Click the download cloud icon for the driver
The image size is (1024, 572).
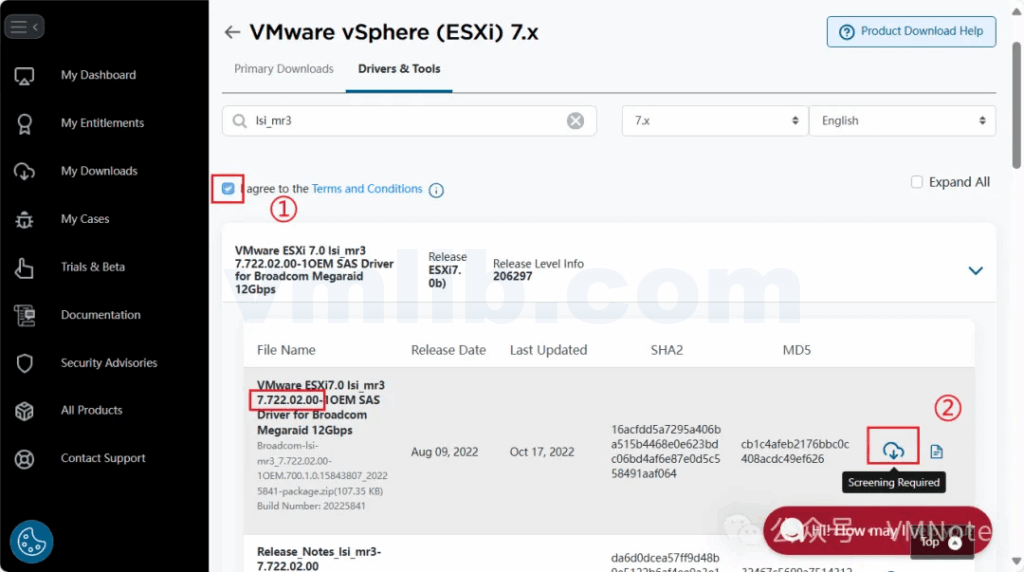pyautogui.click(x=893, y=451)
